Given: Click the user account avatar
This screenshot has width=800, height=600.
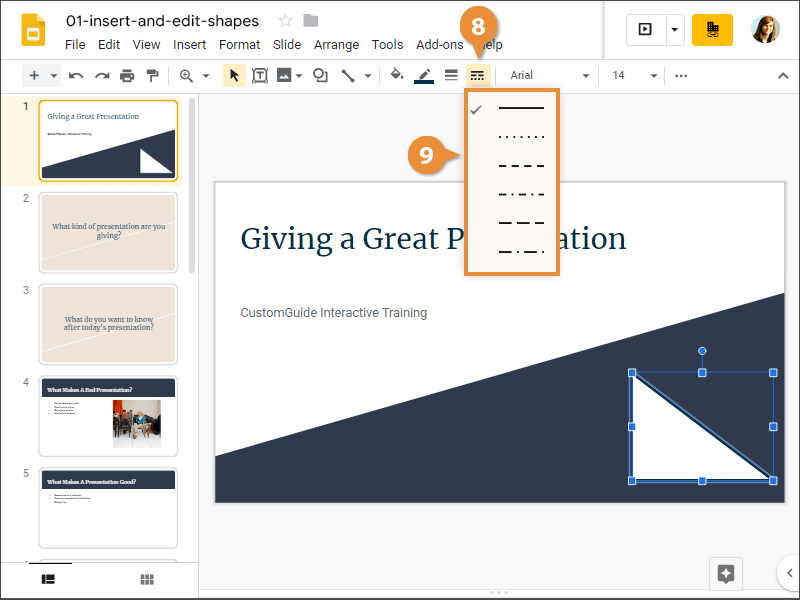Looking at the screenshot, I should pos(765,29).
